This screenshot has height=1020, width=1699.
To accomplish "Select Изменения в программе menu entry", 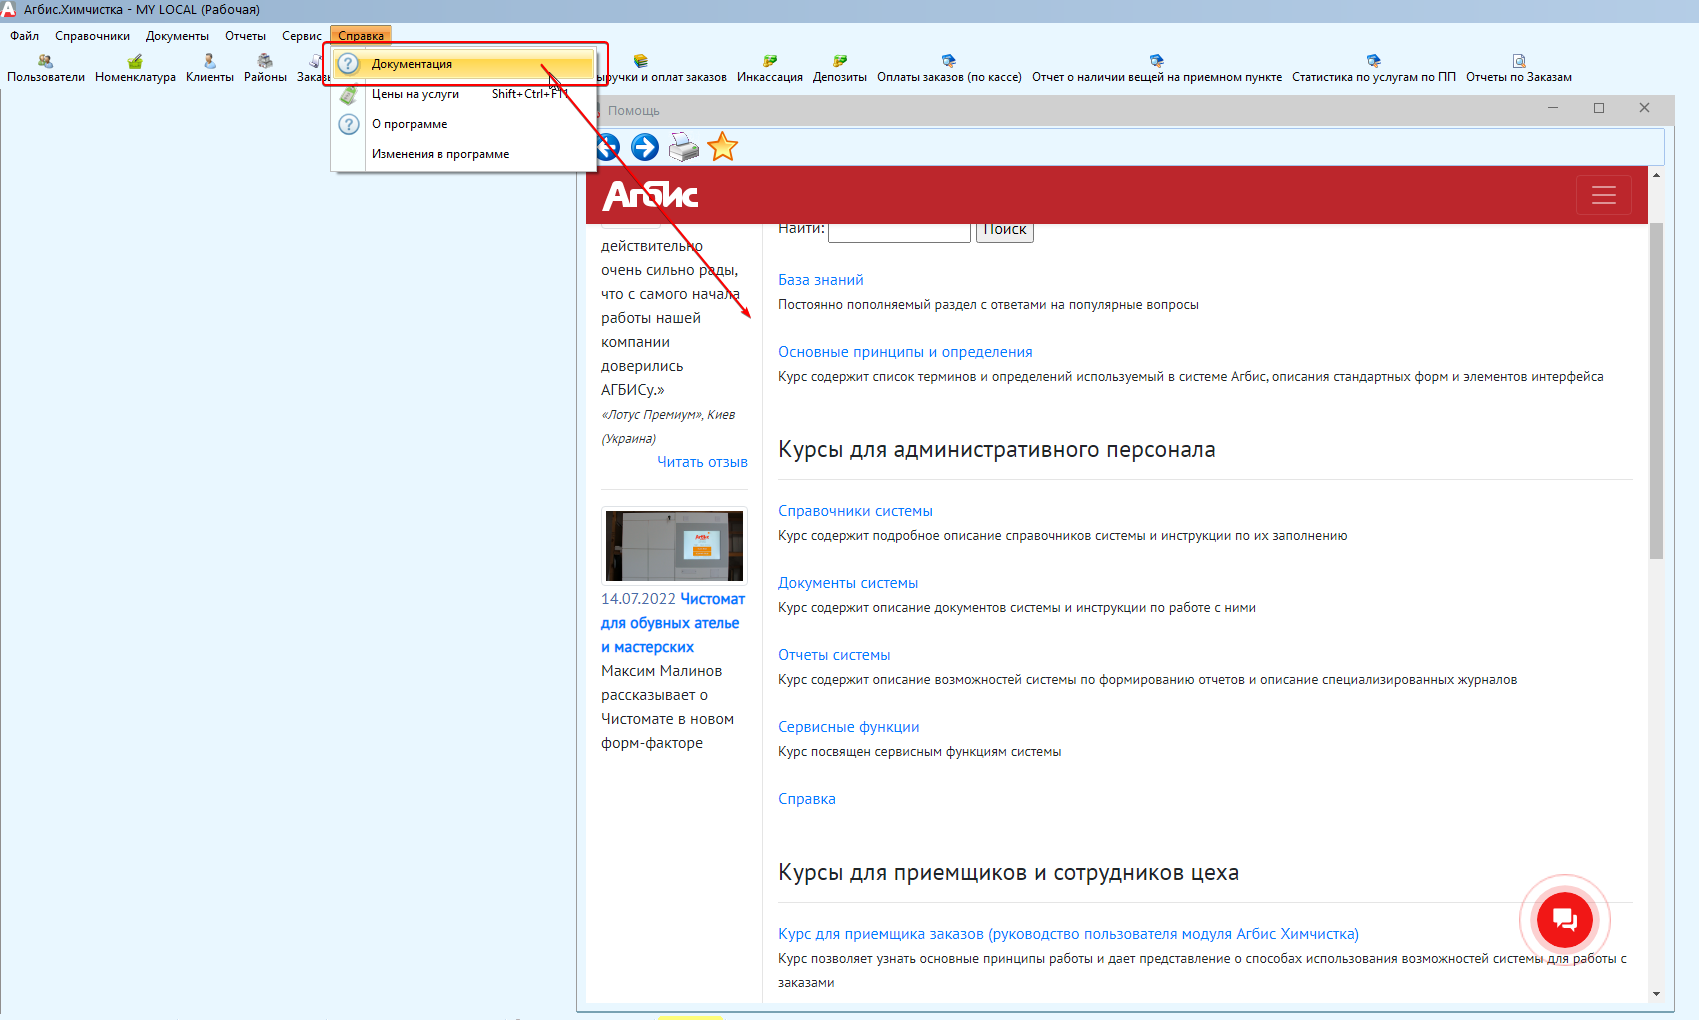I will 465,154.
